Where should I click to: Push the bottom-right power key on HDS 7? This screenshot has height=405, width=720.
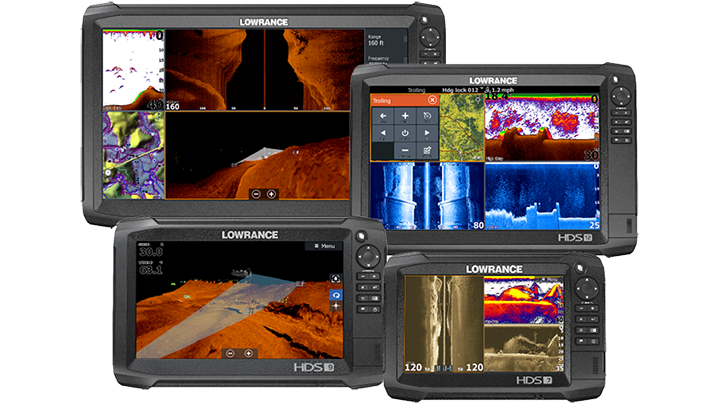pos(593,341)
